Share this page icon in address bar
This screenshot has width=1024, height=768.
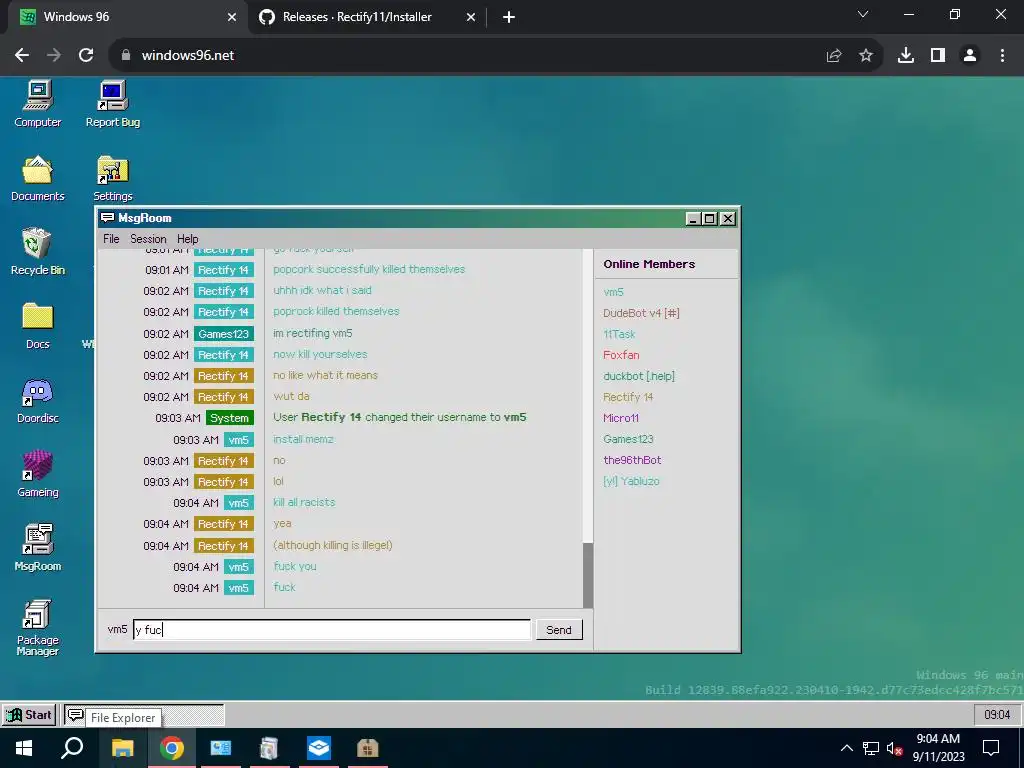coord(834,56)
